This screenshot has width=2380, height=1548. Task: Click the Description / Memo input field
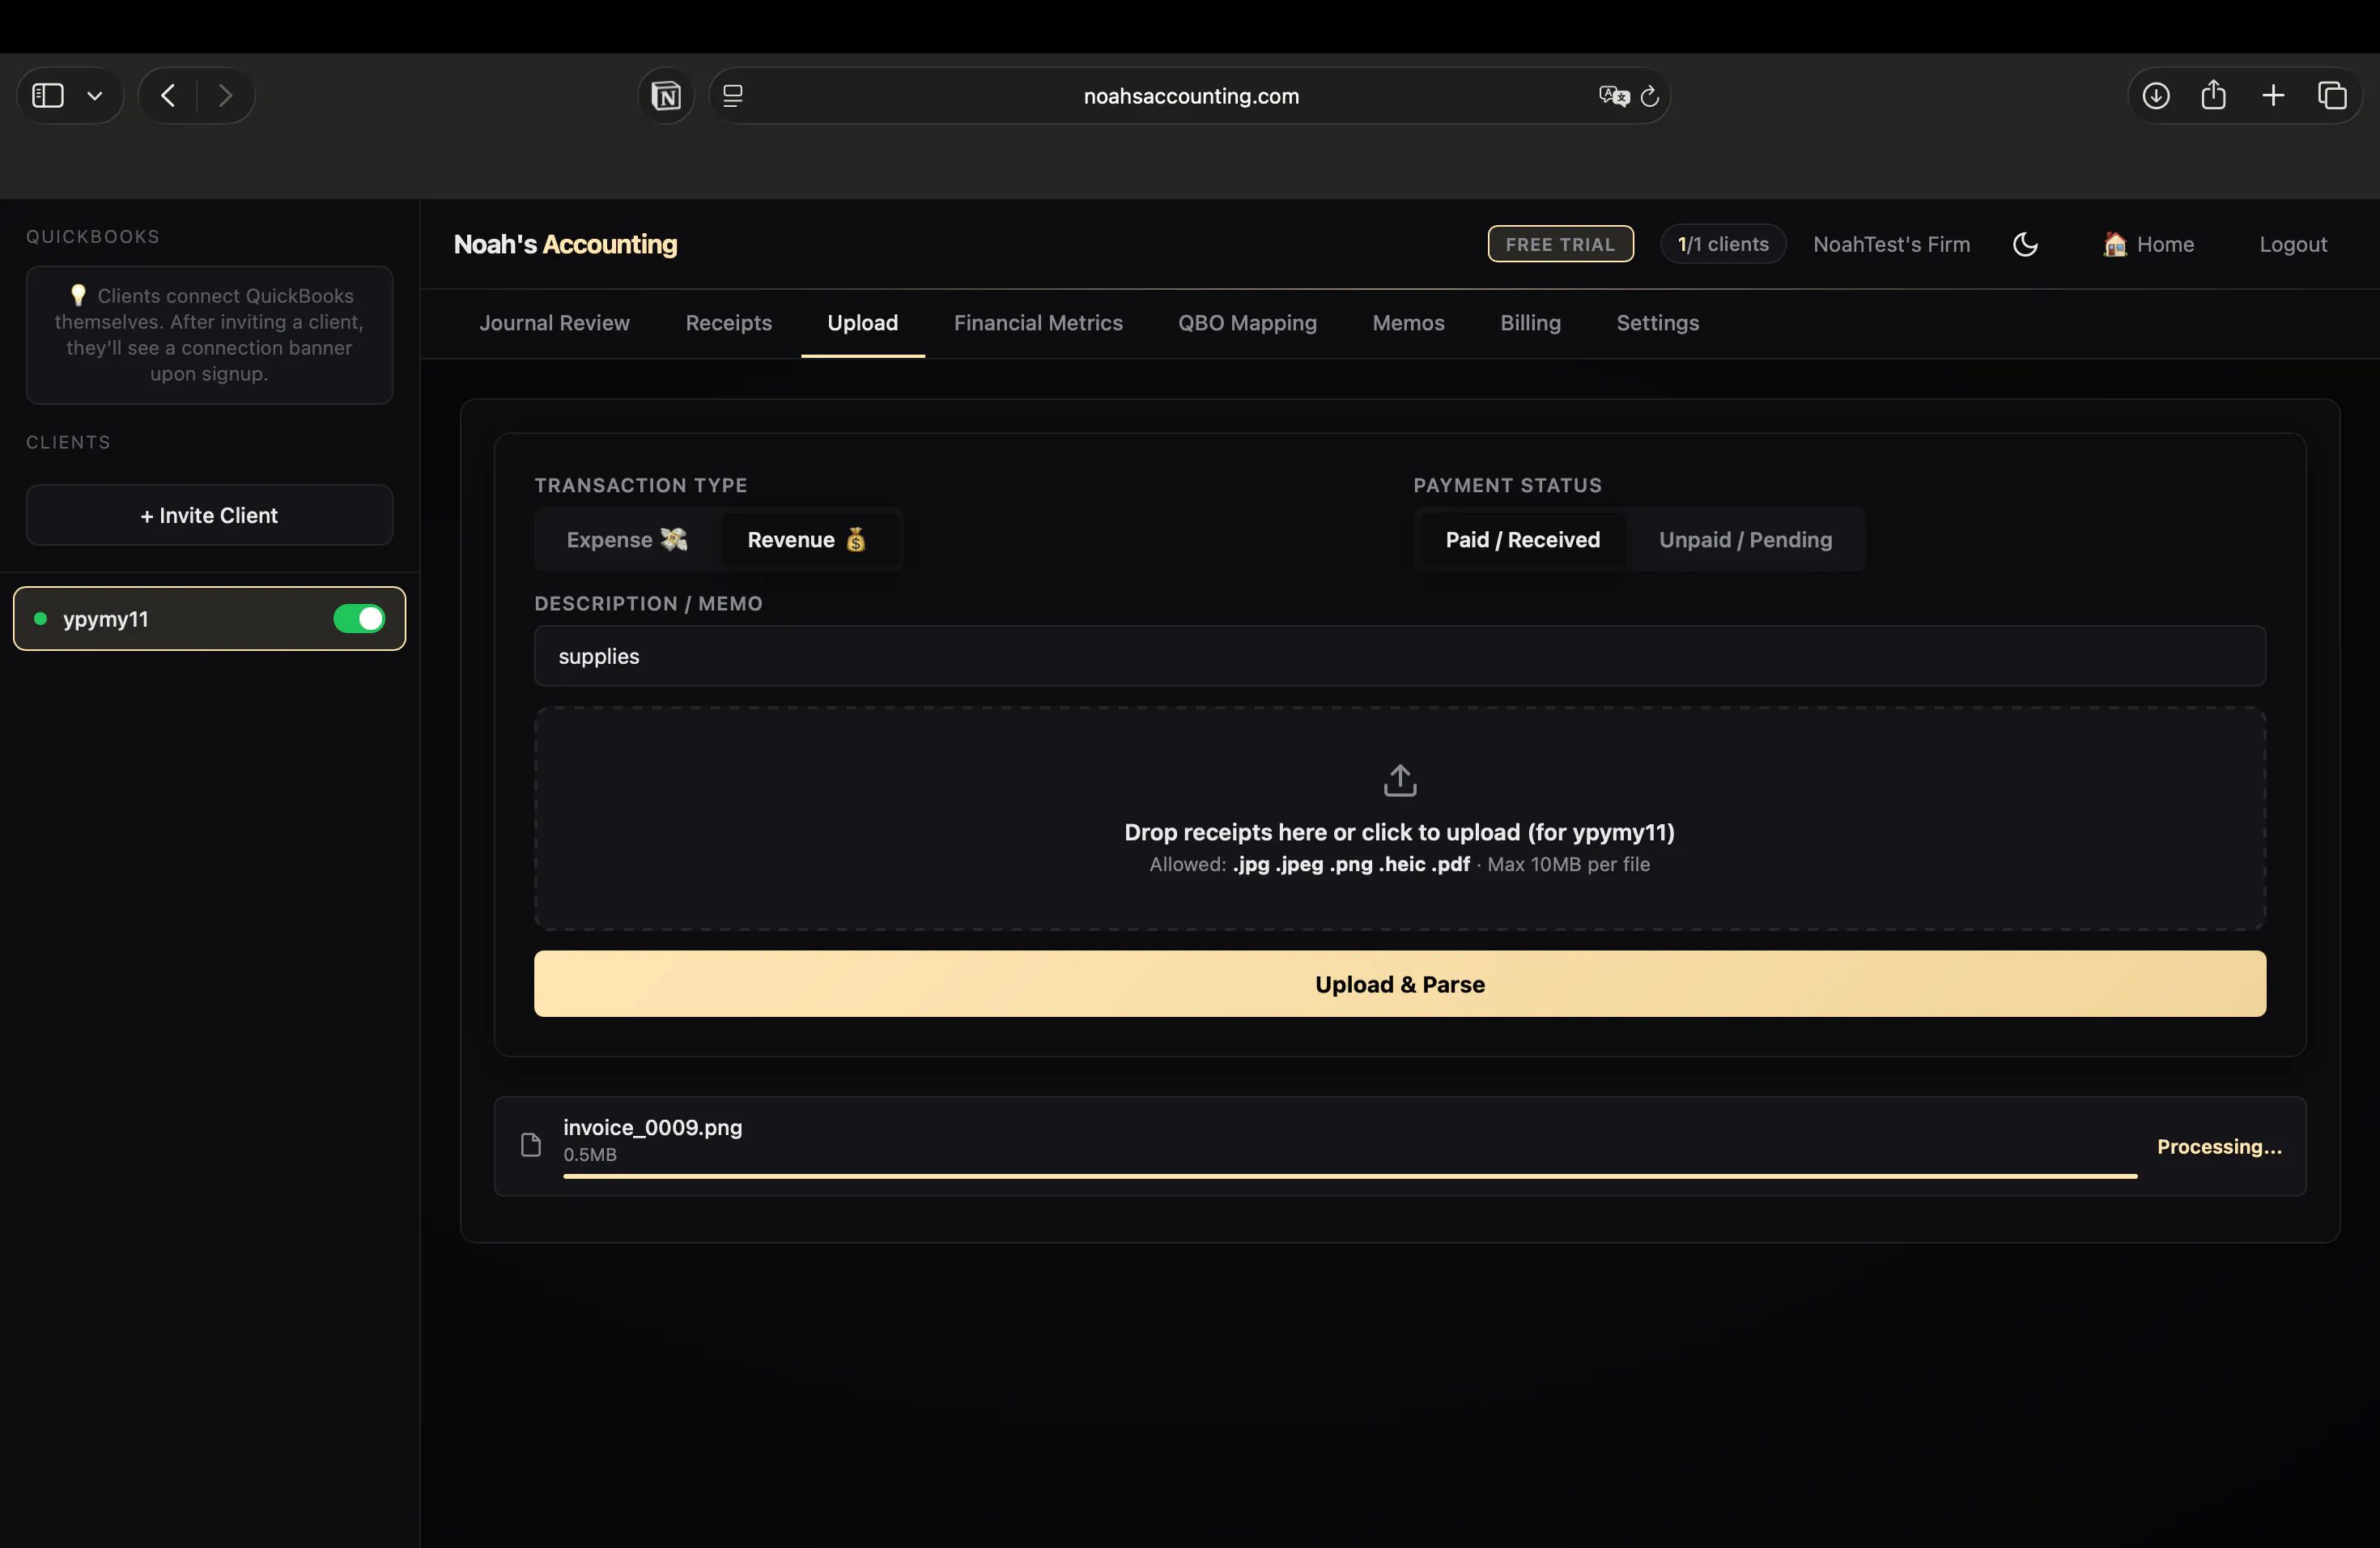pos(1399,656)
